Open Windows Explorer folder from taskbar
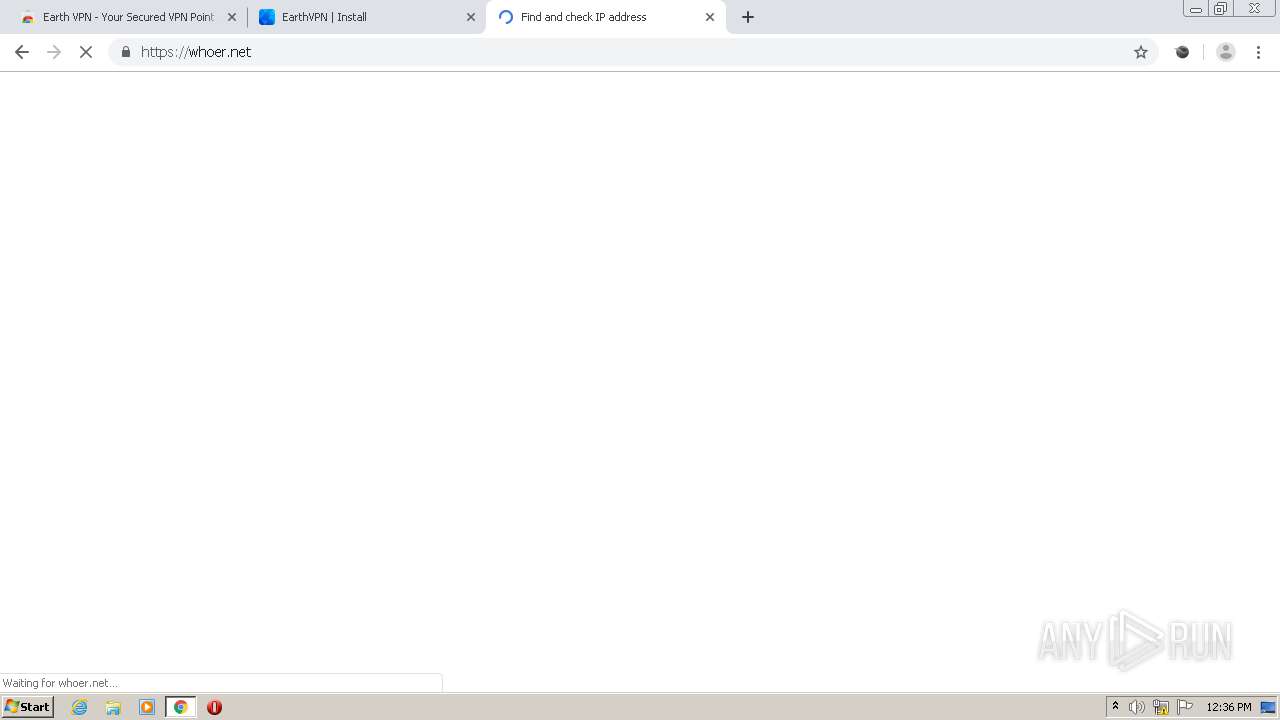Viewport: 1280px width, 720px height. tap(113, 707)
